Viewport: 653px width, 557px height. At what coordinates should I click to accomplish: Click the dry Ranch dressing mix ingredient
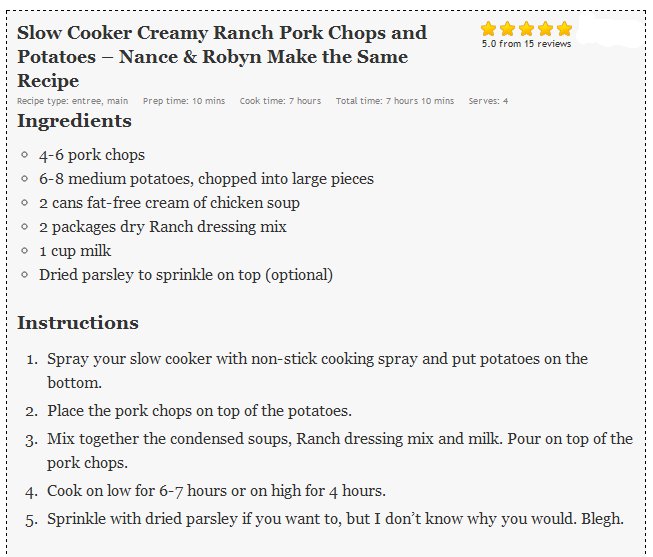pos(163,227)
